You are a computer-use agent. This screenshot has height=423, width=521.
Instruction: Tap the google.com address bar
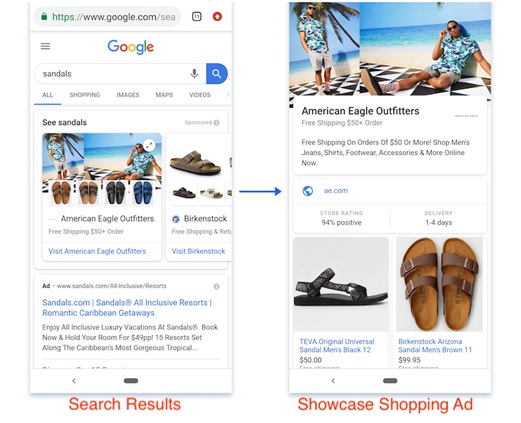(x=107, y=16)
